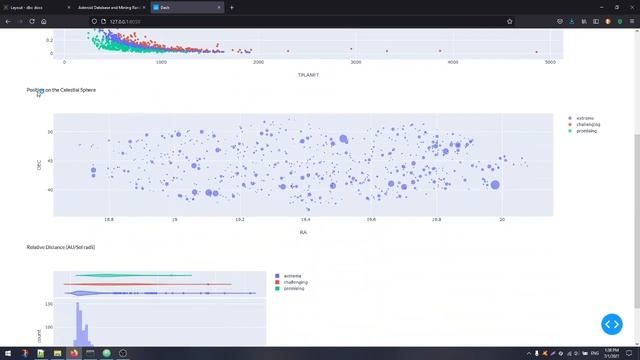Open File Explorer on the taskbar

[x=58, y=353]
